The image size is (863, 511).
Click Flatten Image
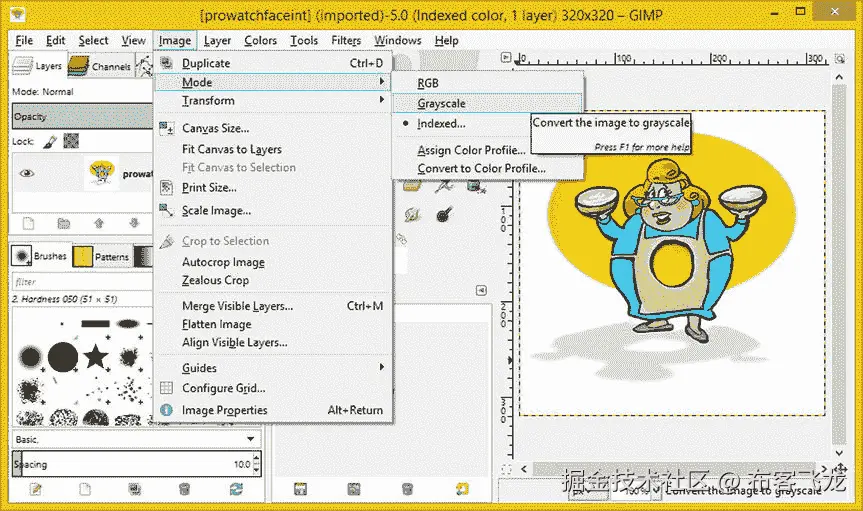[x=216, y=324]
